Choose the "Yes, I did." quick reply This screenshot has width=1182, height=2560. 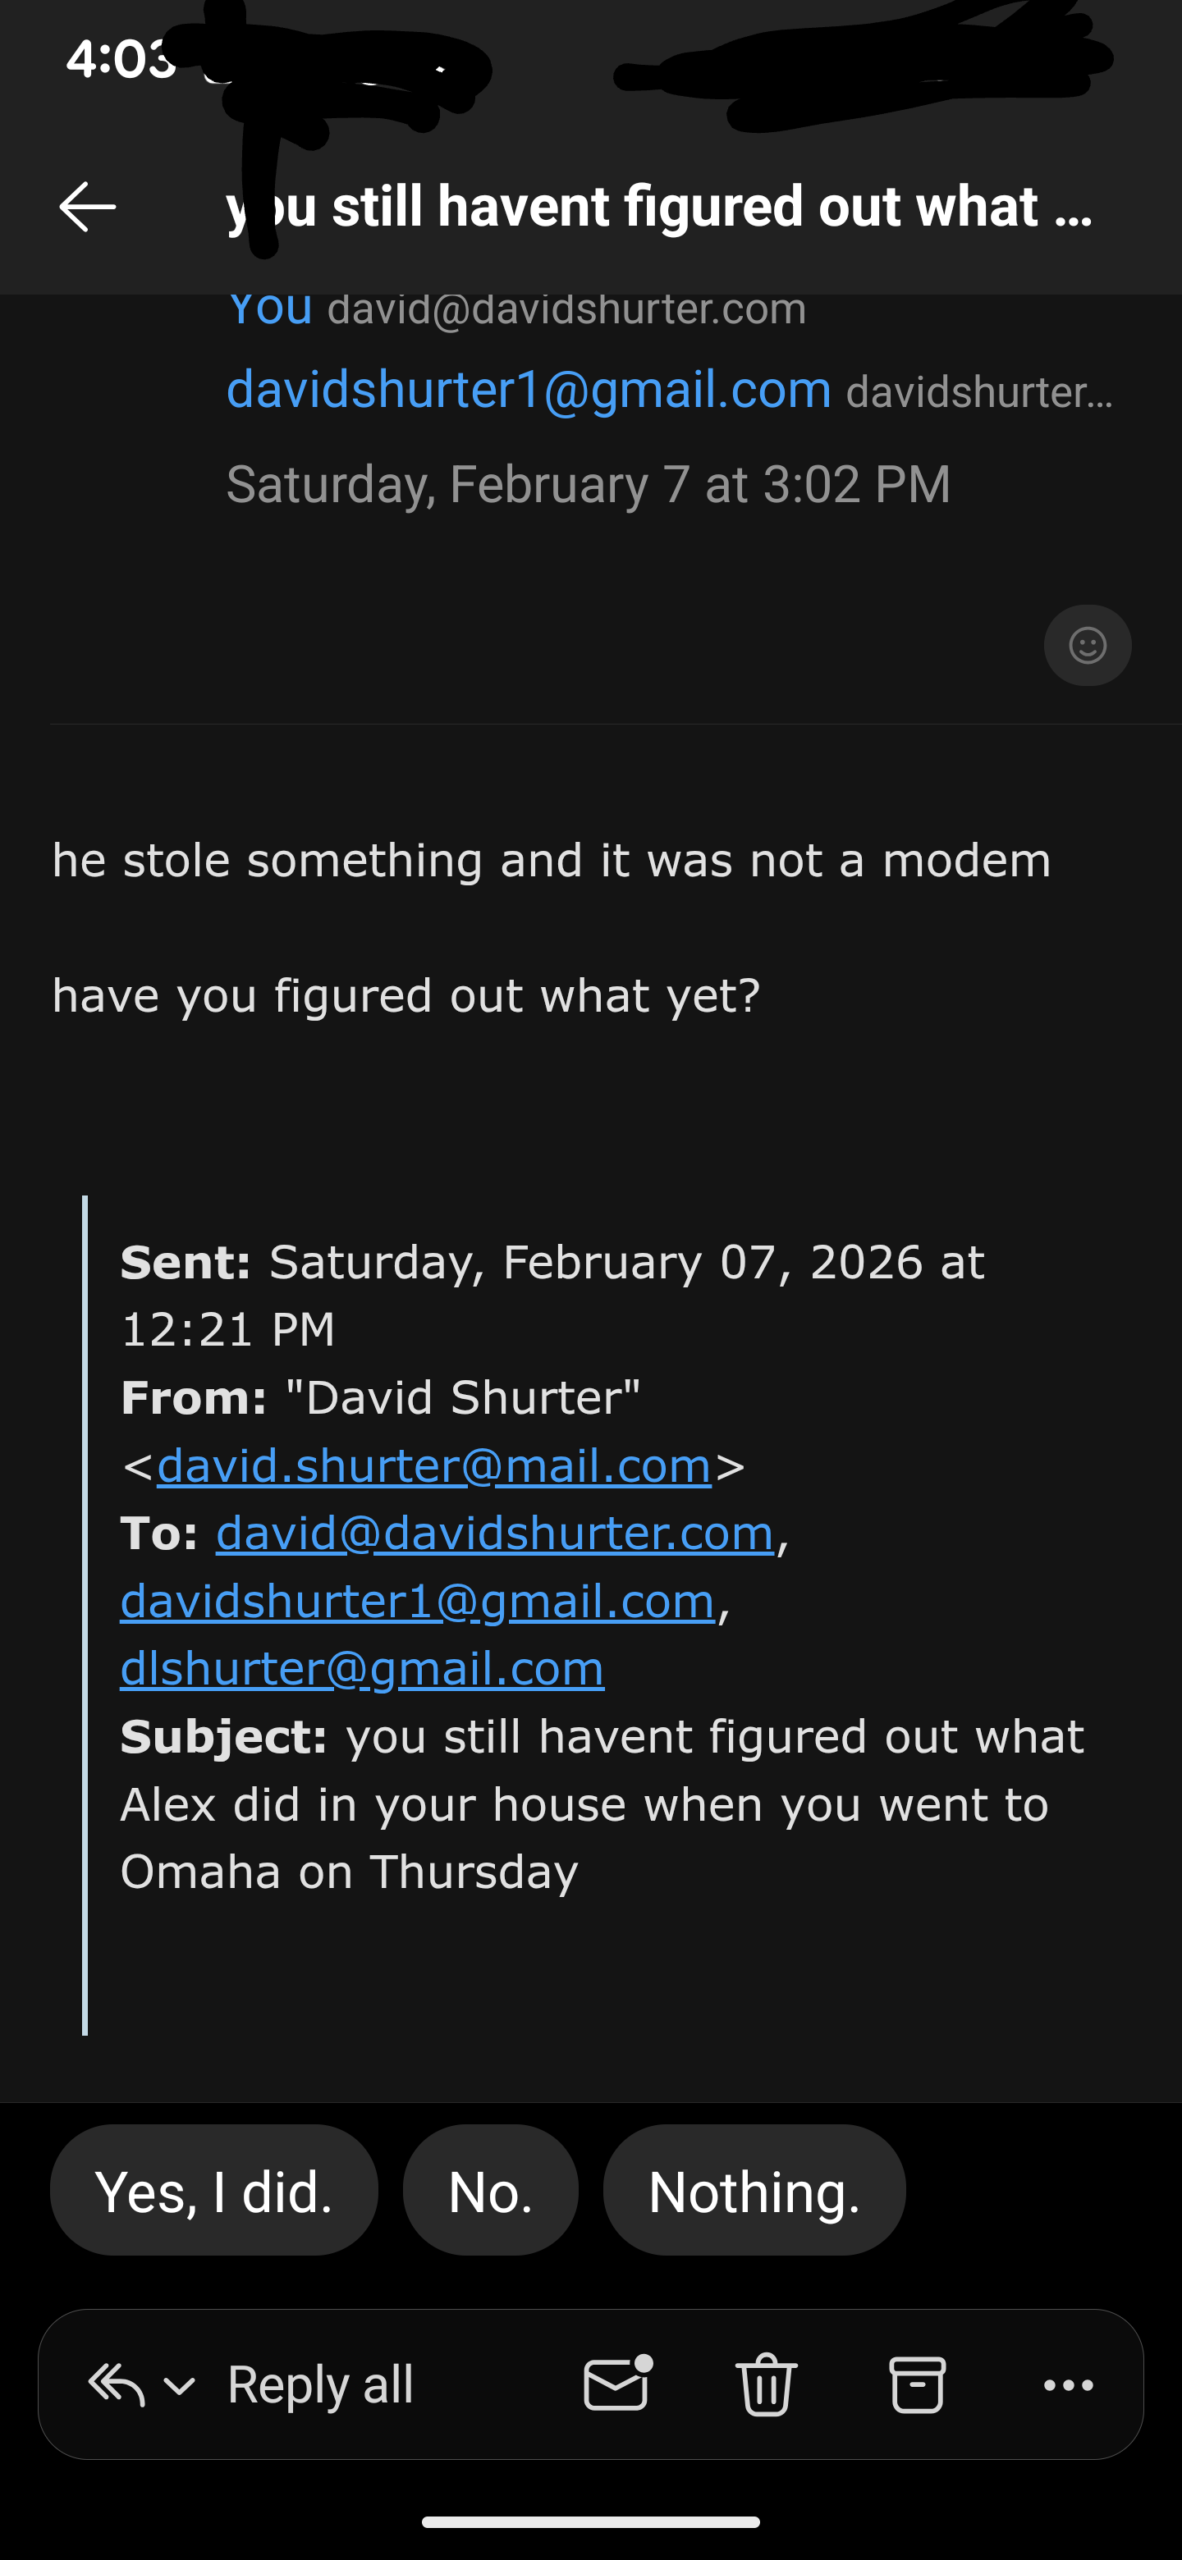click(214, 2193)
